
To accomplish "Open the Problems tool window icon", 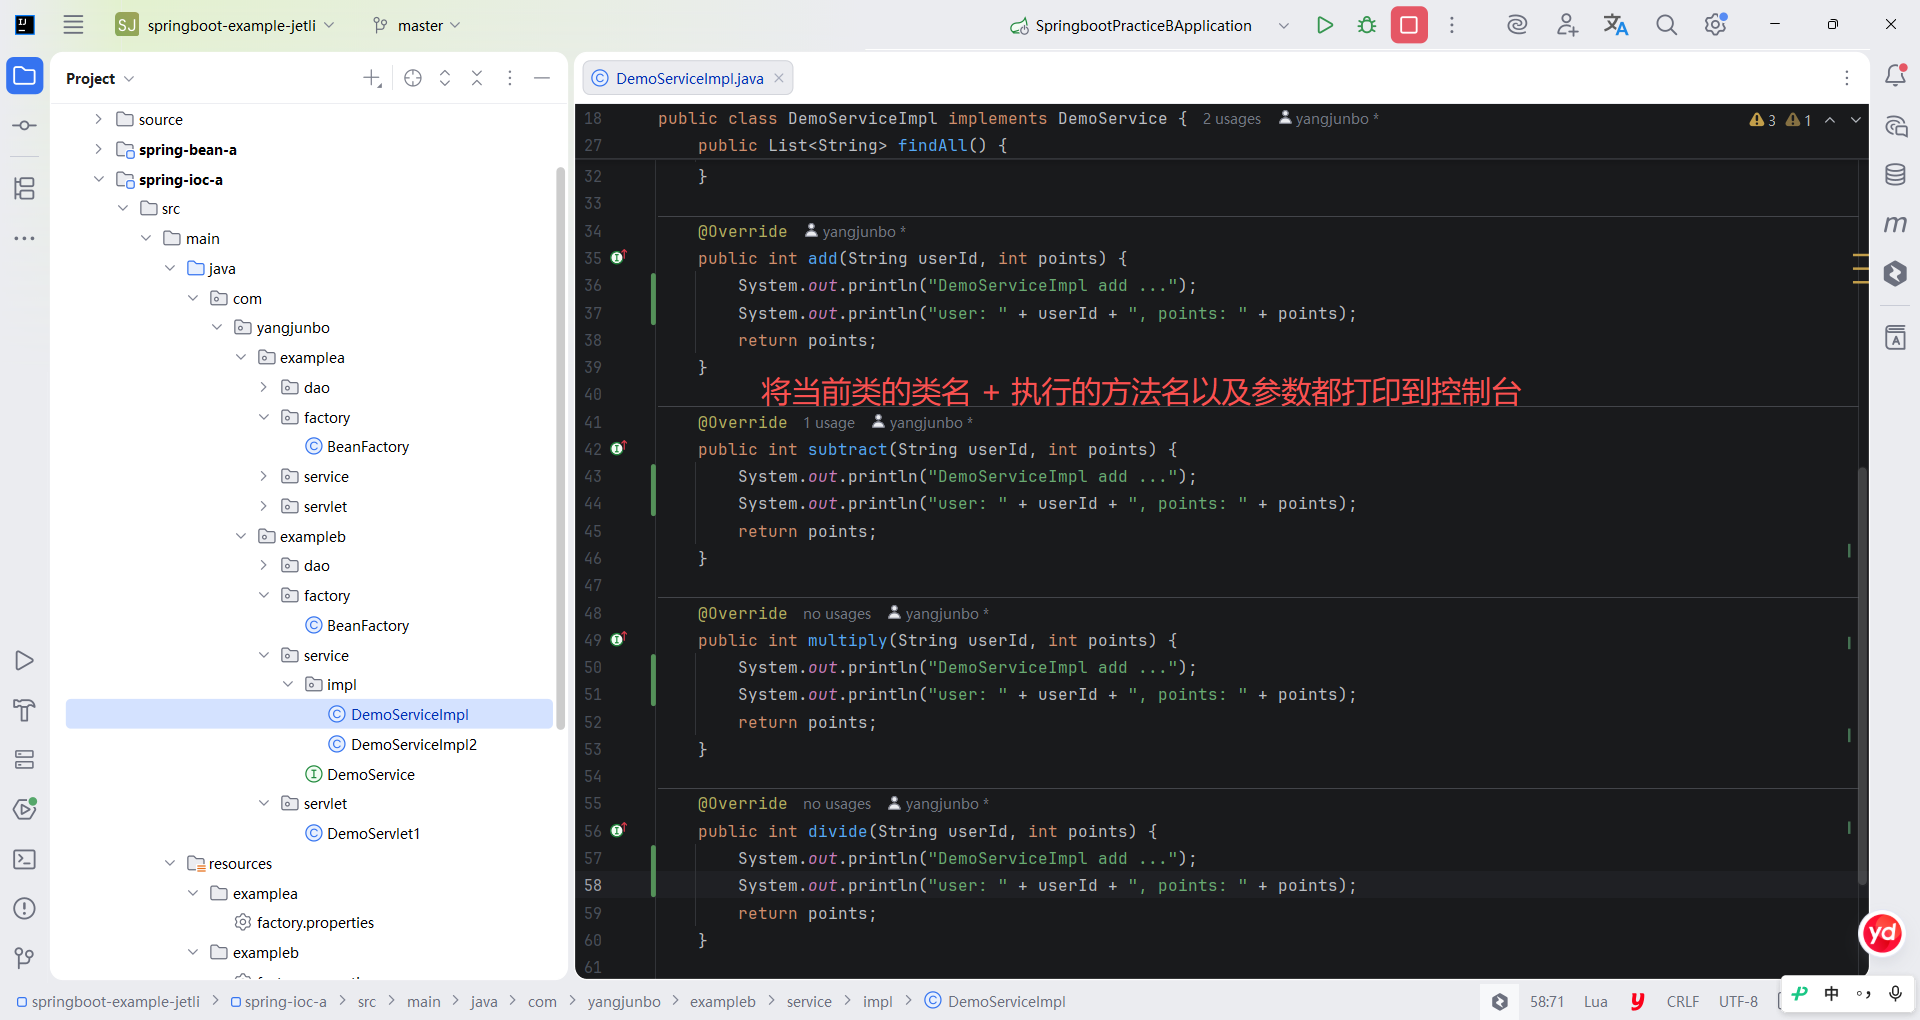I will pyautogui.click(x=25, y=908).
